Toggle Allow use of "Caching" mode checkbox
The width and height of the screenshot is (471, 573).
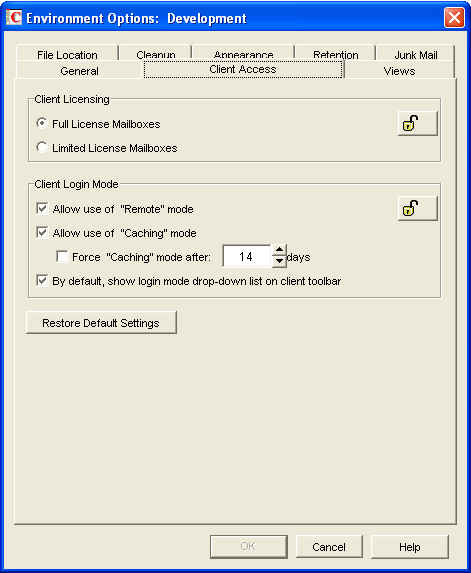pyautogui.click(x=42, y=233)
